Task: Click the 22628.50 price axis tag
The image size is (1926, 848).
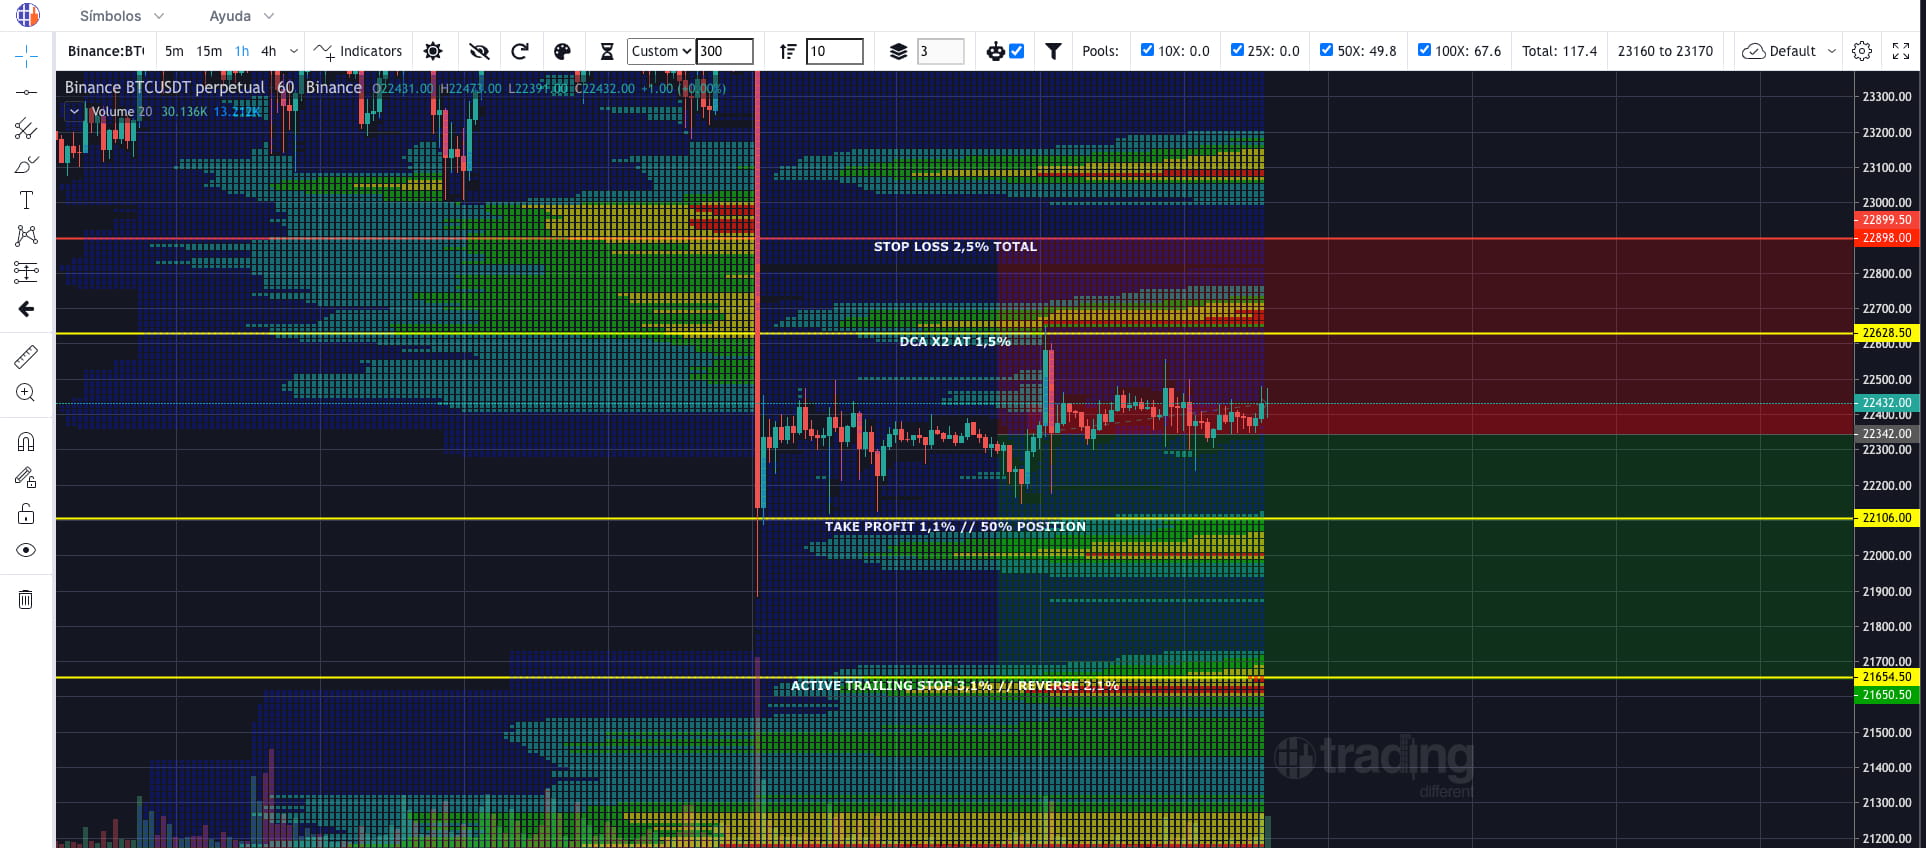Action: pos(1886,333)
